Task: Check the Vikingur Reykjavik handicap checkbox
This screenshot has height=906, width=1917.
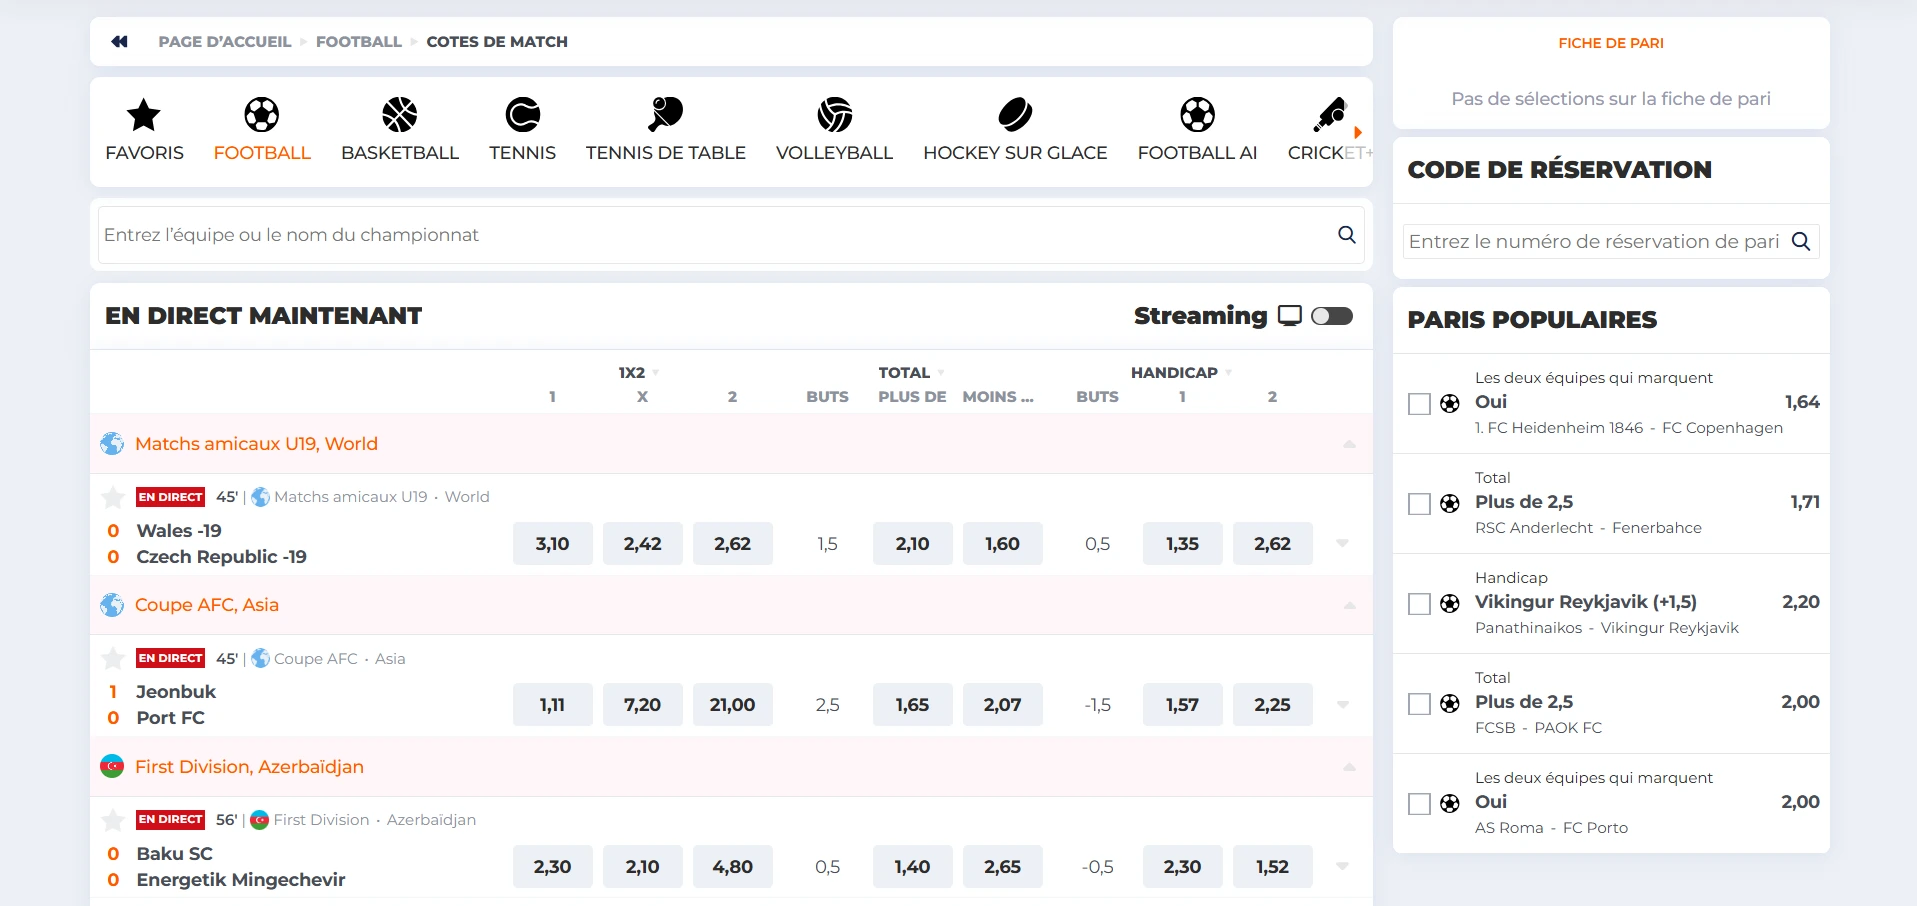Action: [x=1419, y=604]
